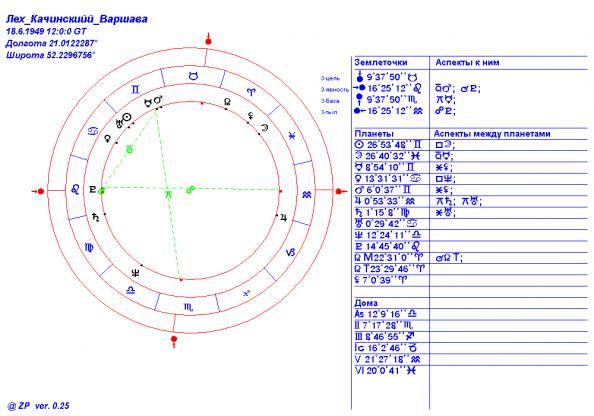Click the Землеточки table heading

tap(381, 63)
